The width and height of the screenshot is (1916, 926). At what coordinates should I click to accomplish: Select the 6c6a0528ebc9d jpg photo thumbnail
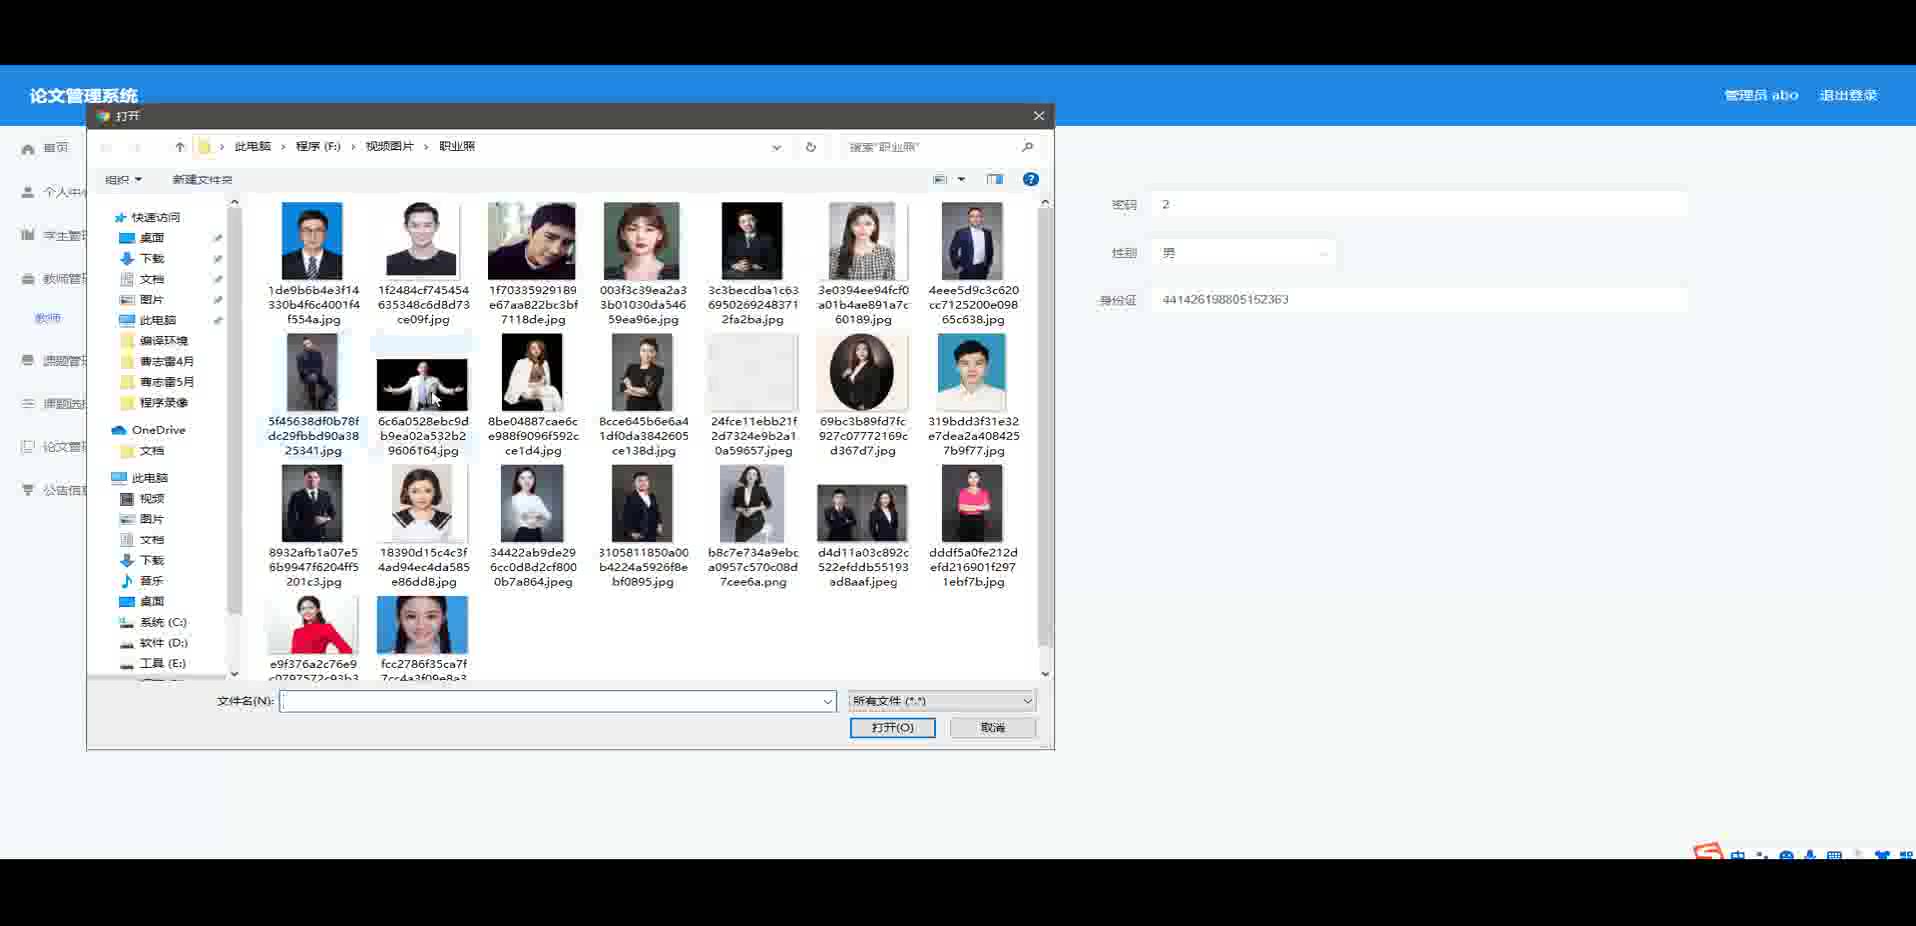point(422,384)
